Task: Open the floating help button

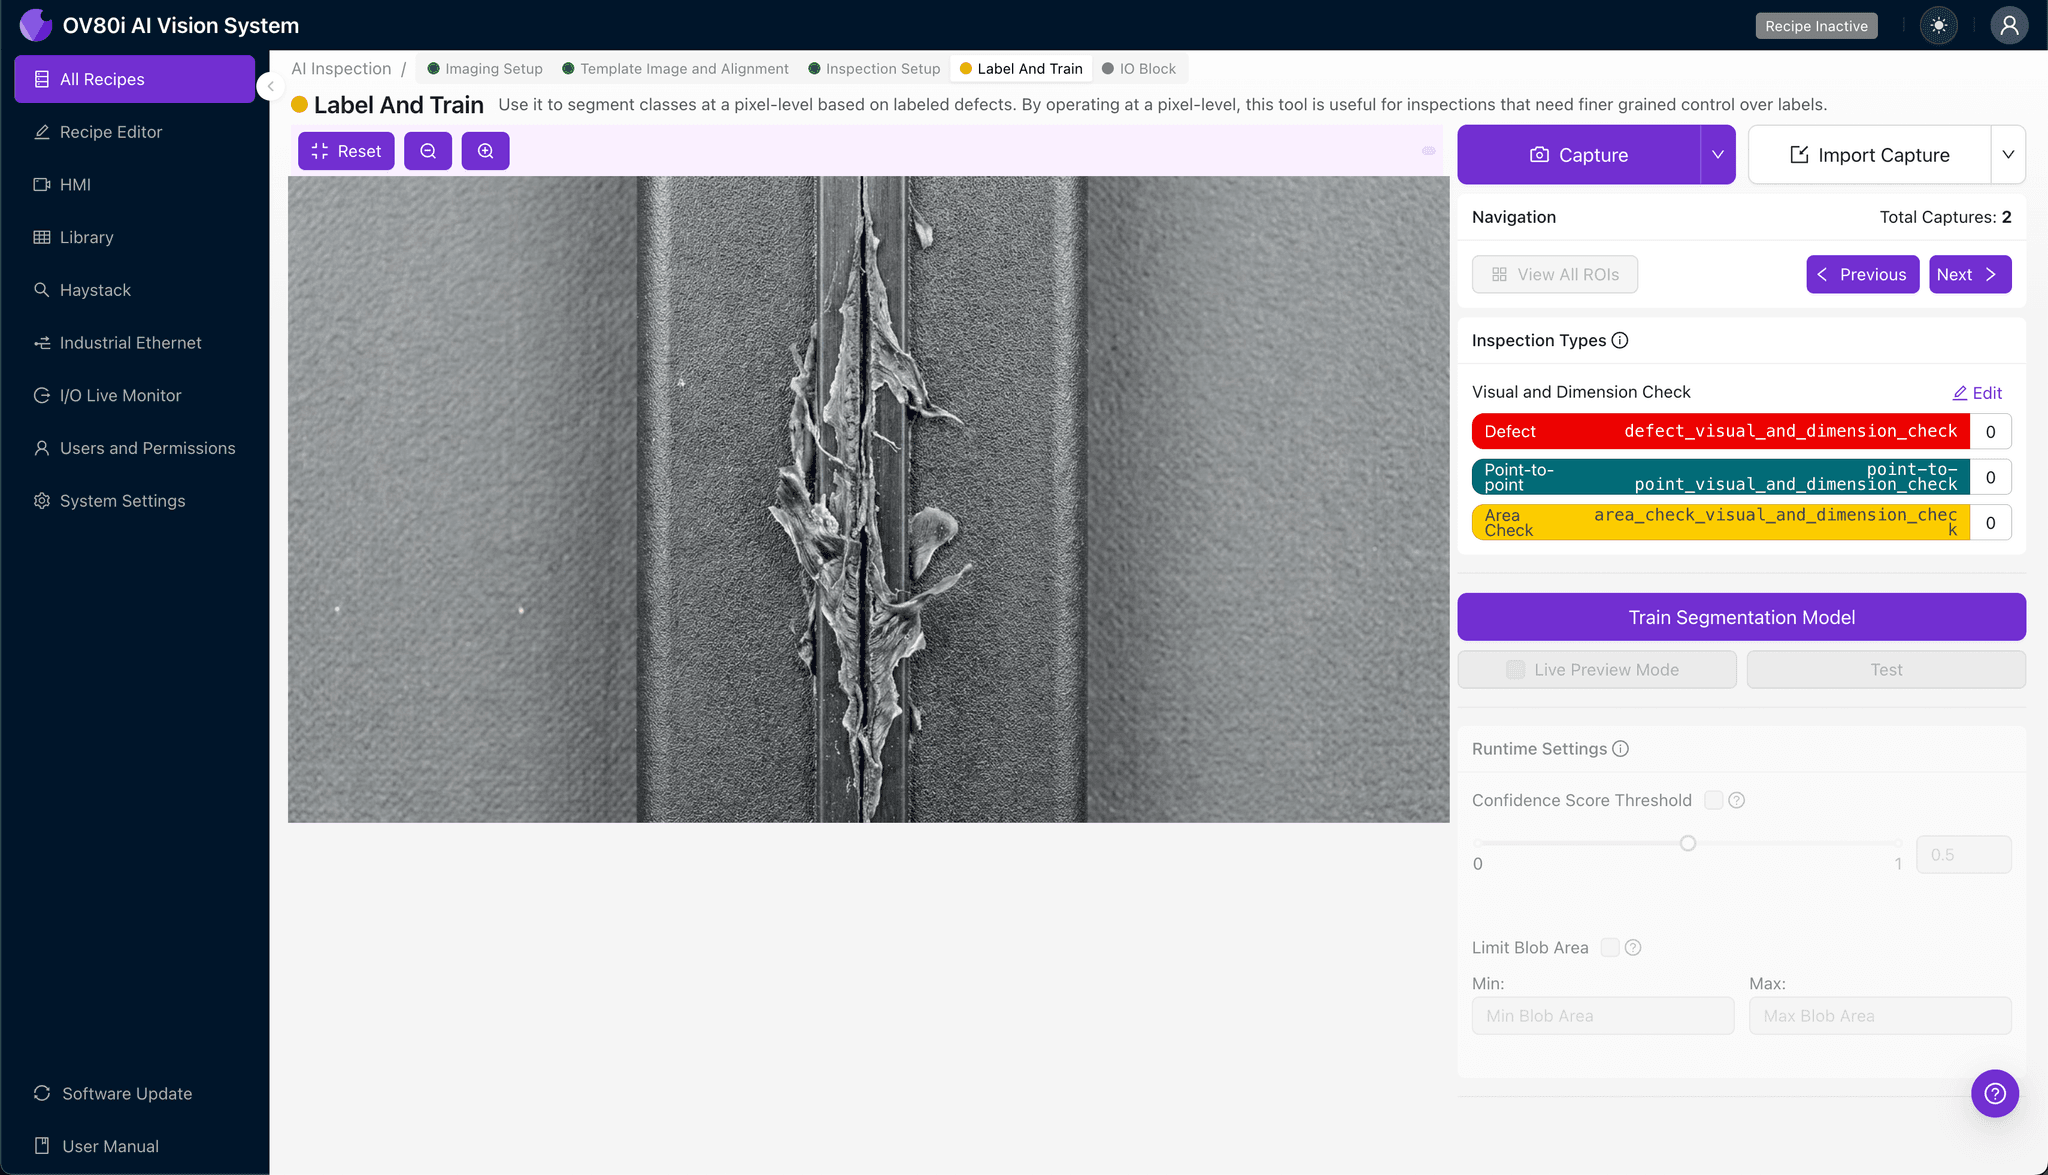Action: click(1995, 1093)
